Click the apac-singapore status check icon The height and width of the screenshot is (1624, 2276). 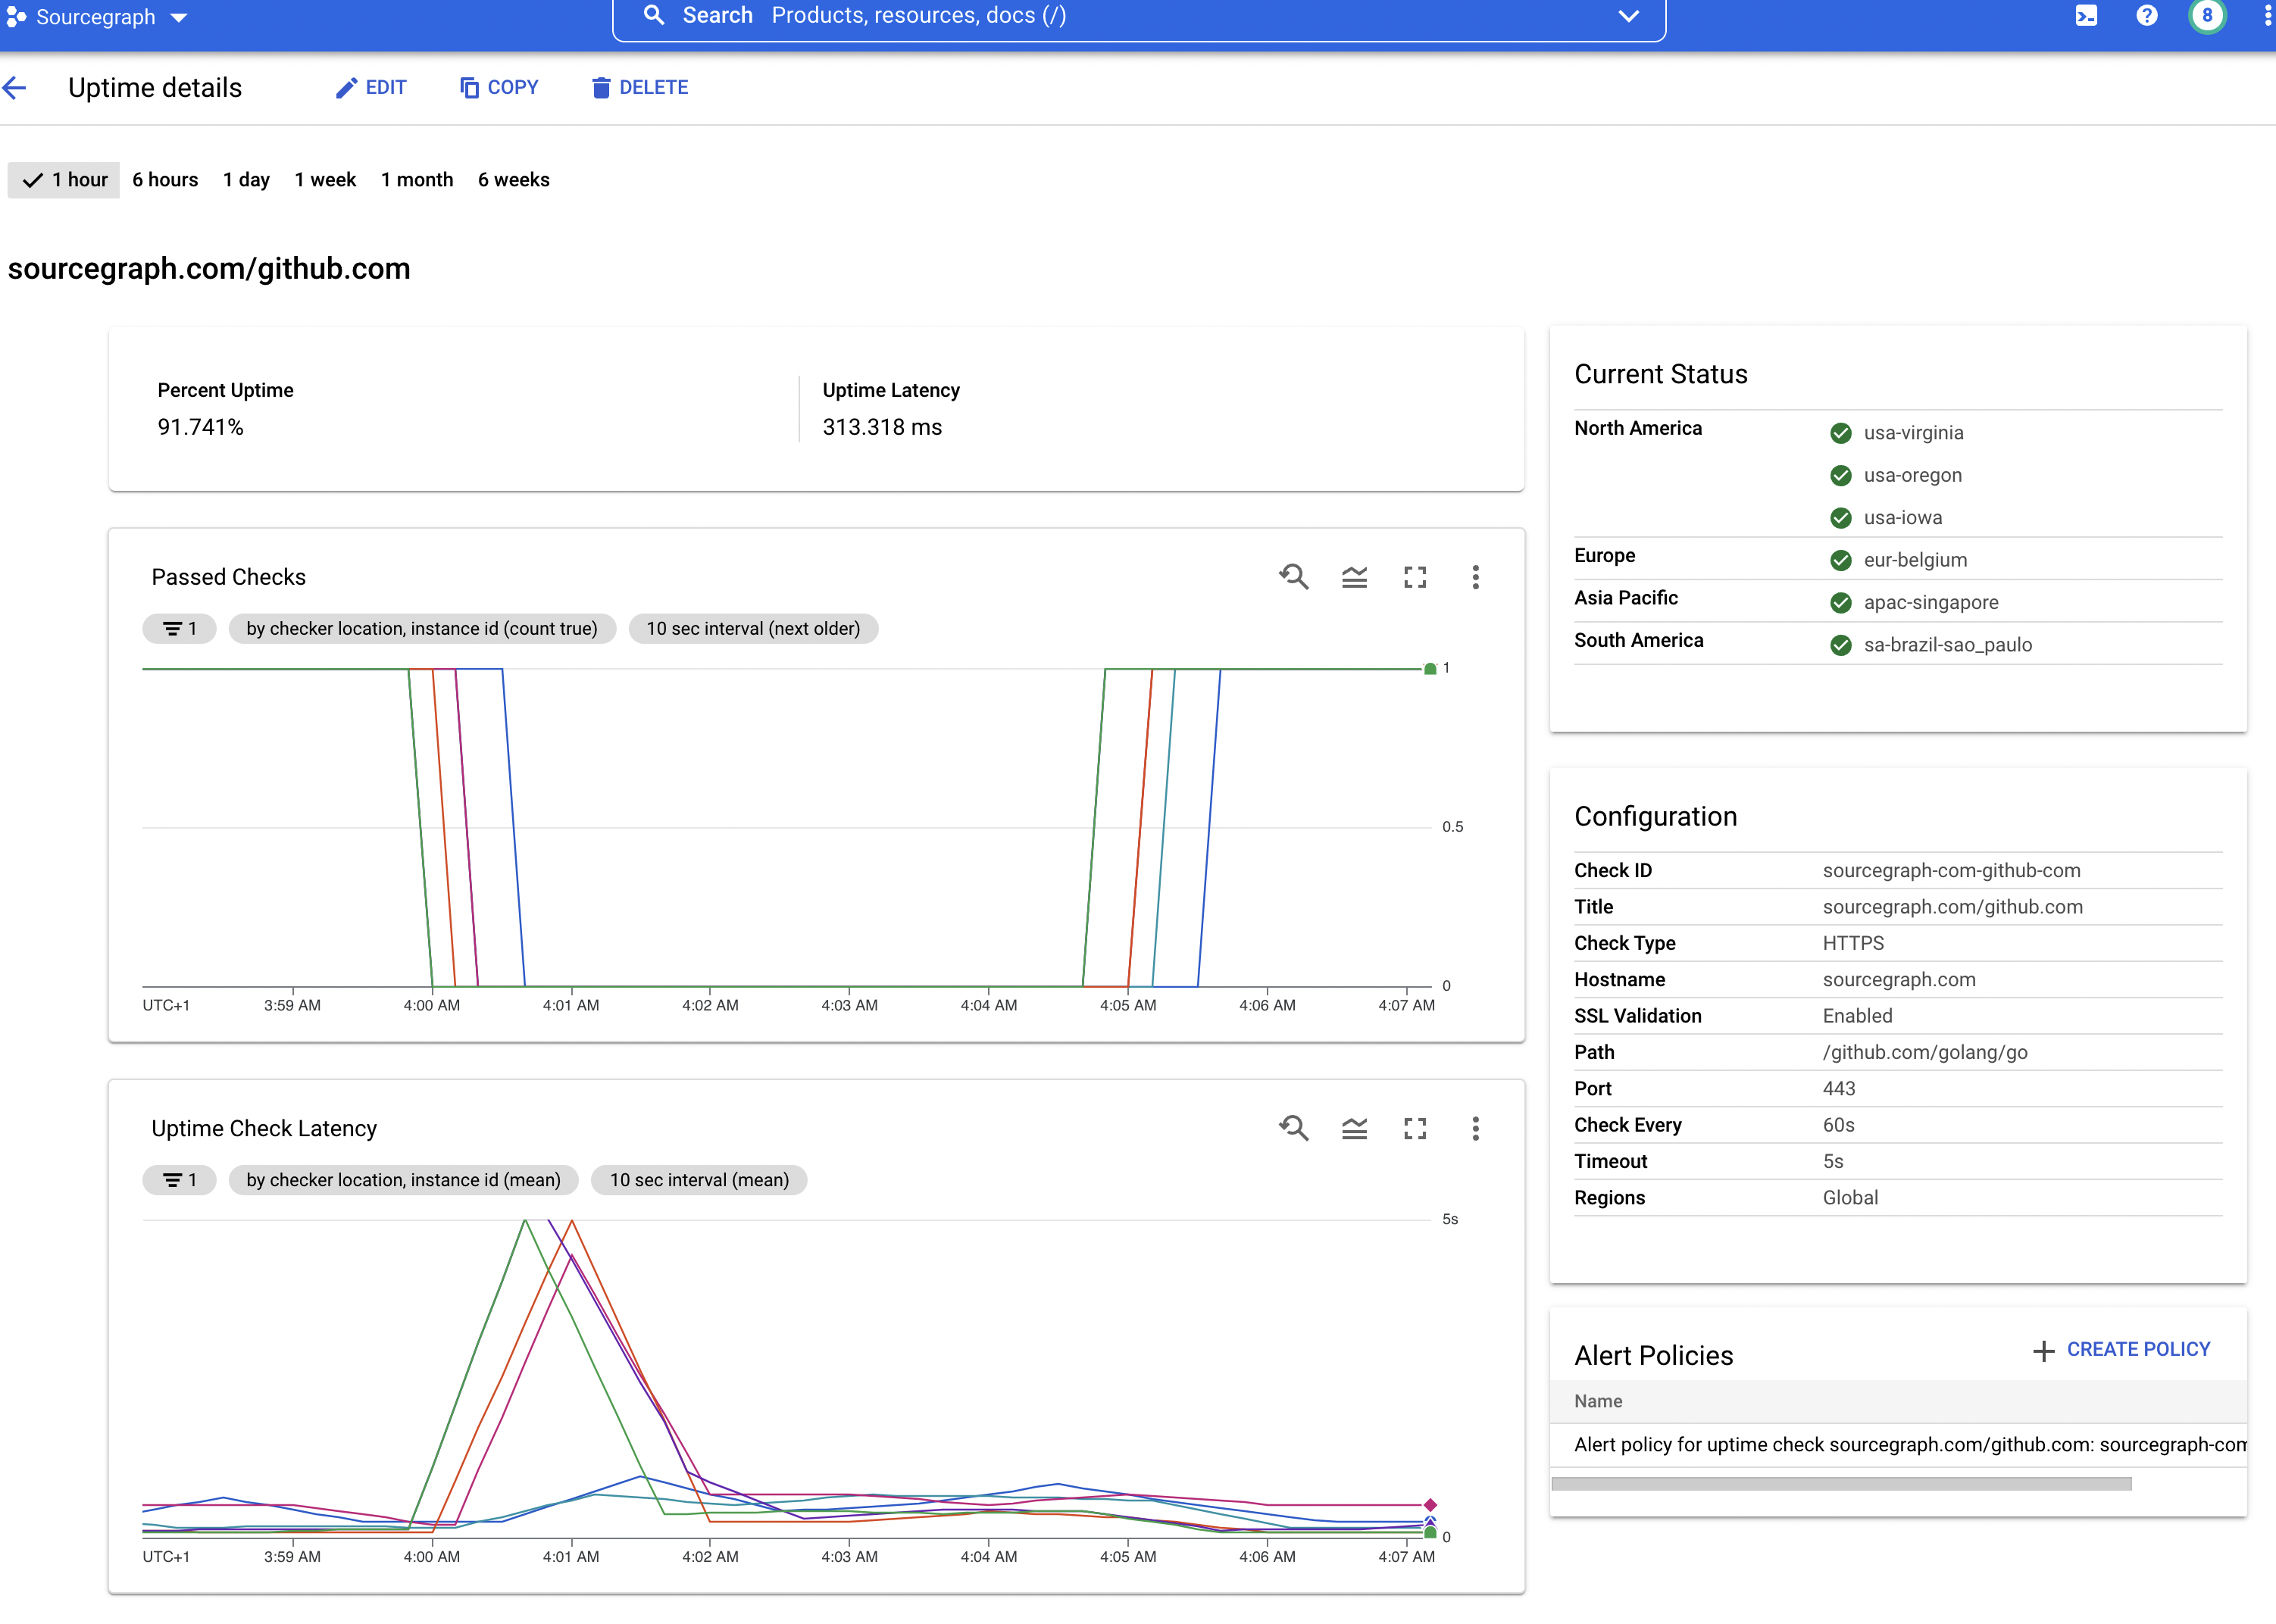(x=1840, y=602)
